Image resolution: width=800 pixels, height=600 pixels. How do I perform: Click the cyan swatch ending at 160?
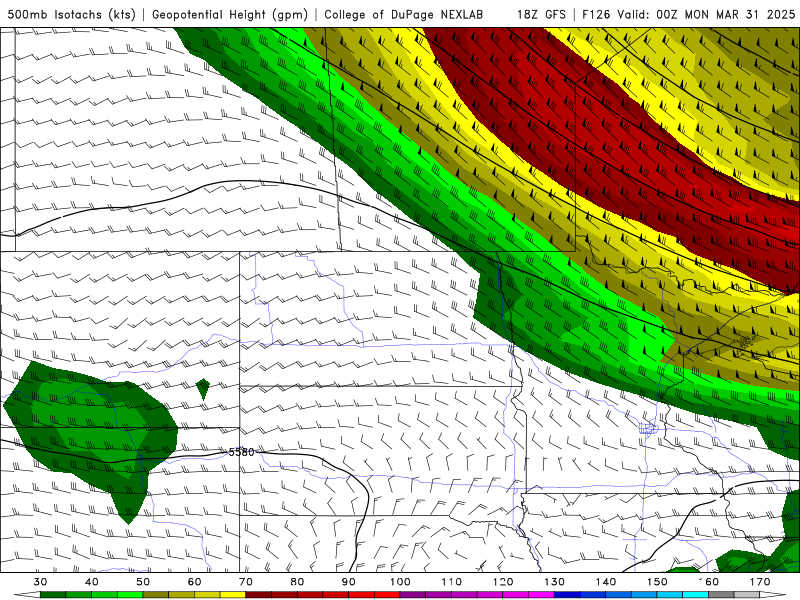(x=696, y=595)
